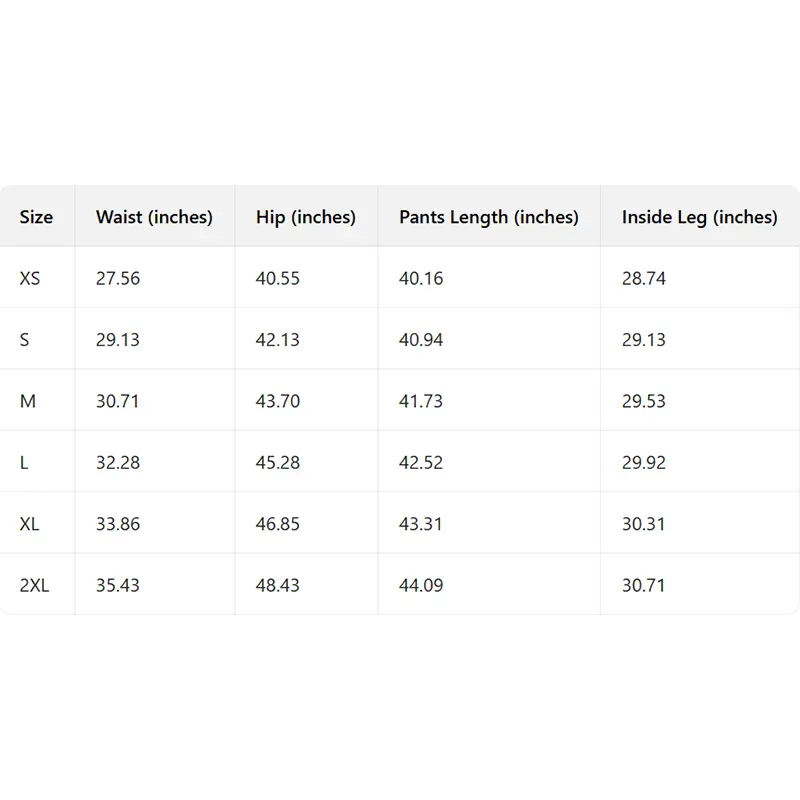Select the S hip value 42.13

[x=277, y=340]
